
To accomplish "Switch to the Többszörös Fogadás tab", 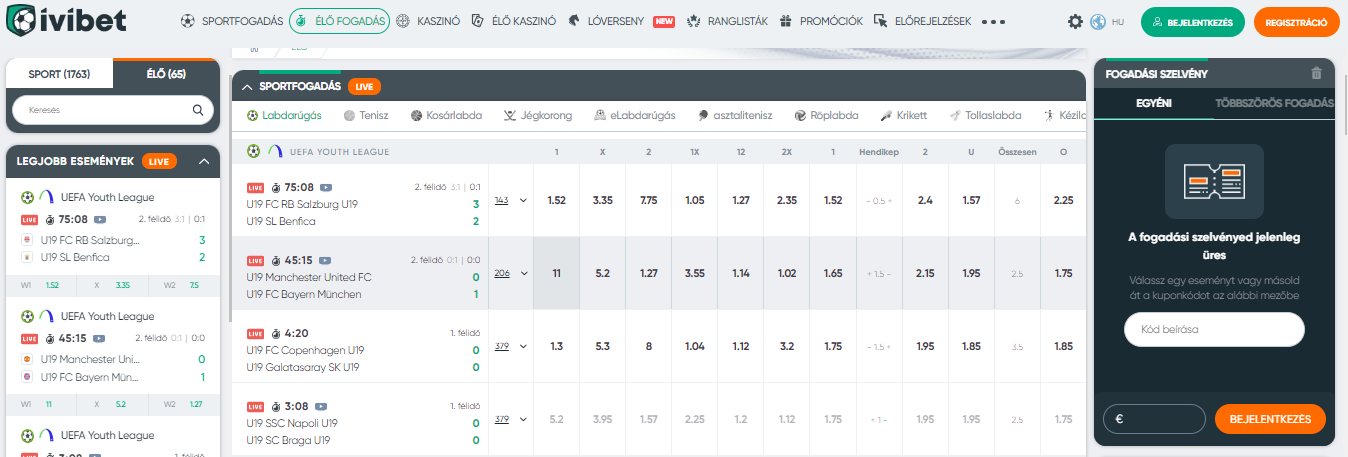I will (1274, 103).
